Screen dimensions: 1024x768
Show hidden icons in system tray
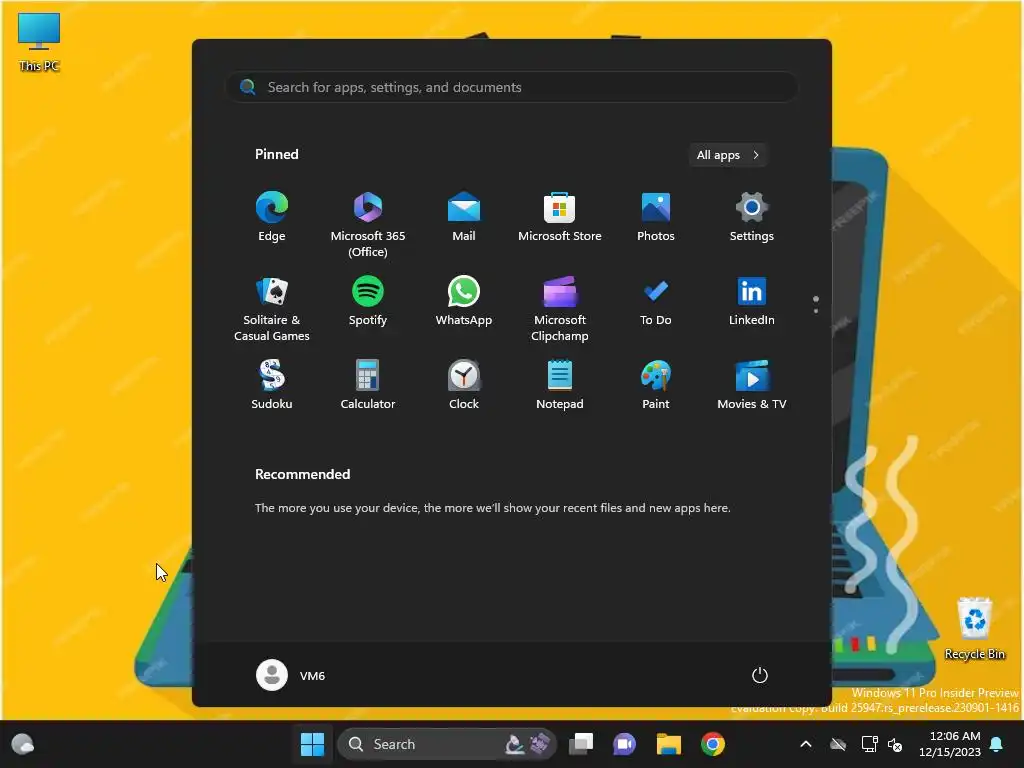coord(806,744)
